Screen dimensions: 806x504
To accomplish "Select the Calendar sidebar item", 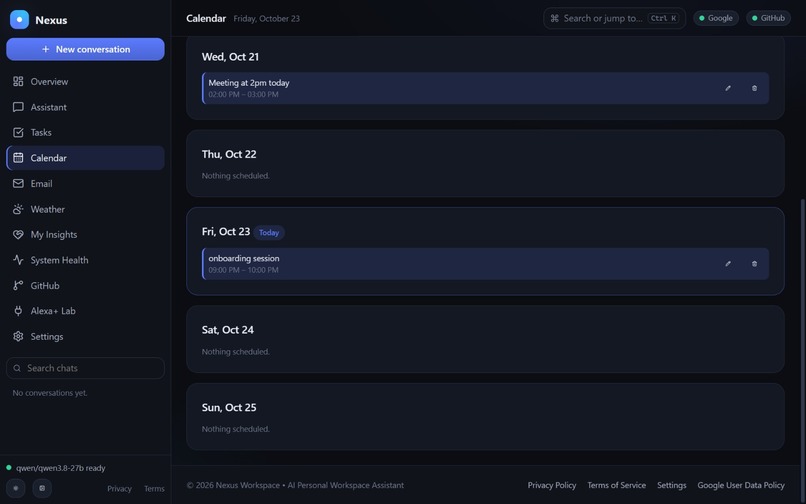I will pyautogui.click(x=85, y=158).
